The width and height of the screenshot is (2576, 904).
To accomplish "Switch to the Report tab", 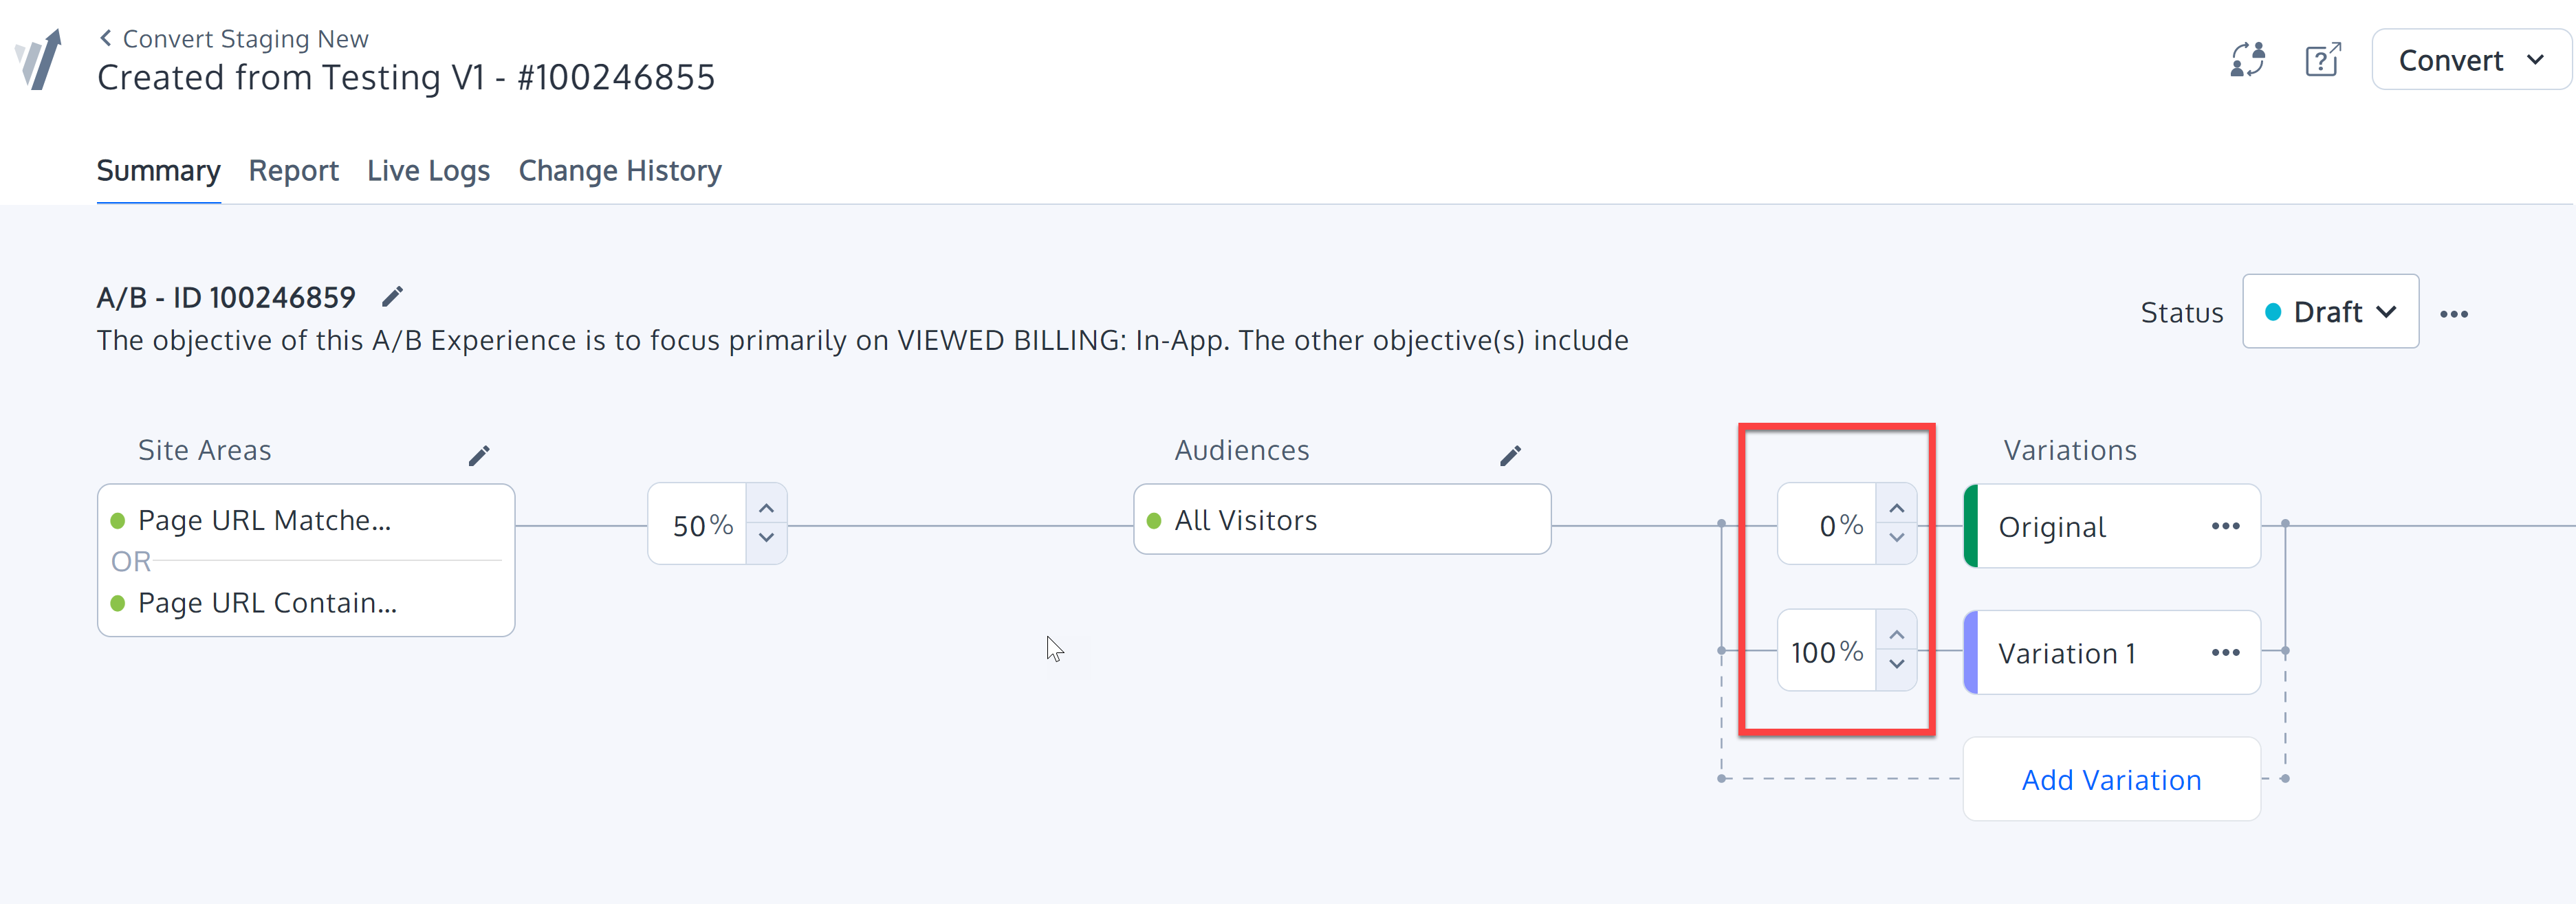I will pos(293,171).
